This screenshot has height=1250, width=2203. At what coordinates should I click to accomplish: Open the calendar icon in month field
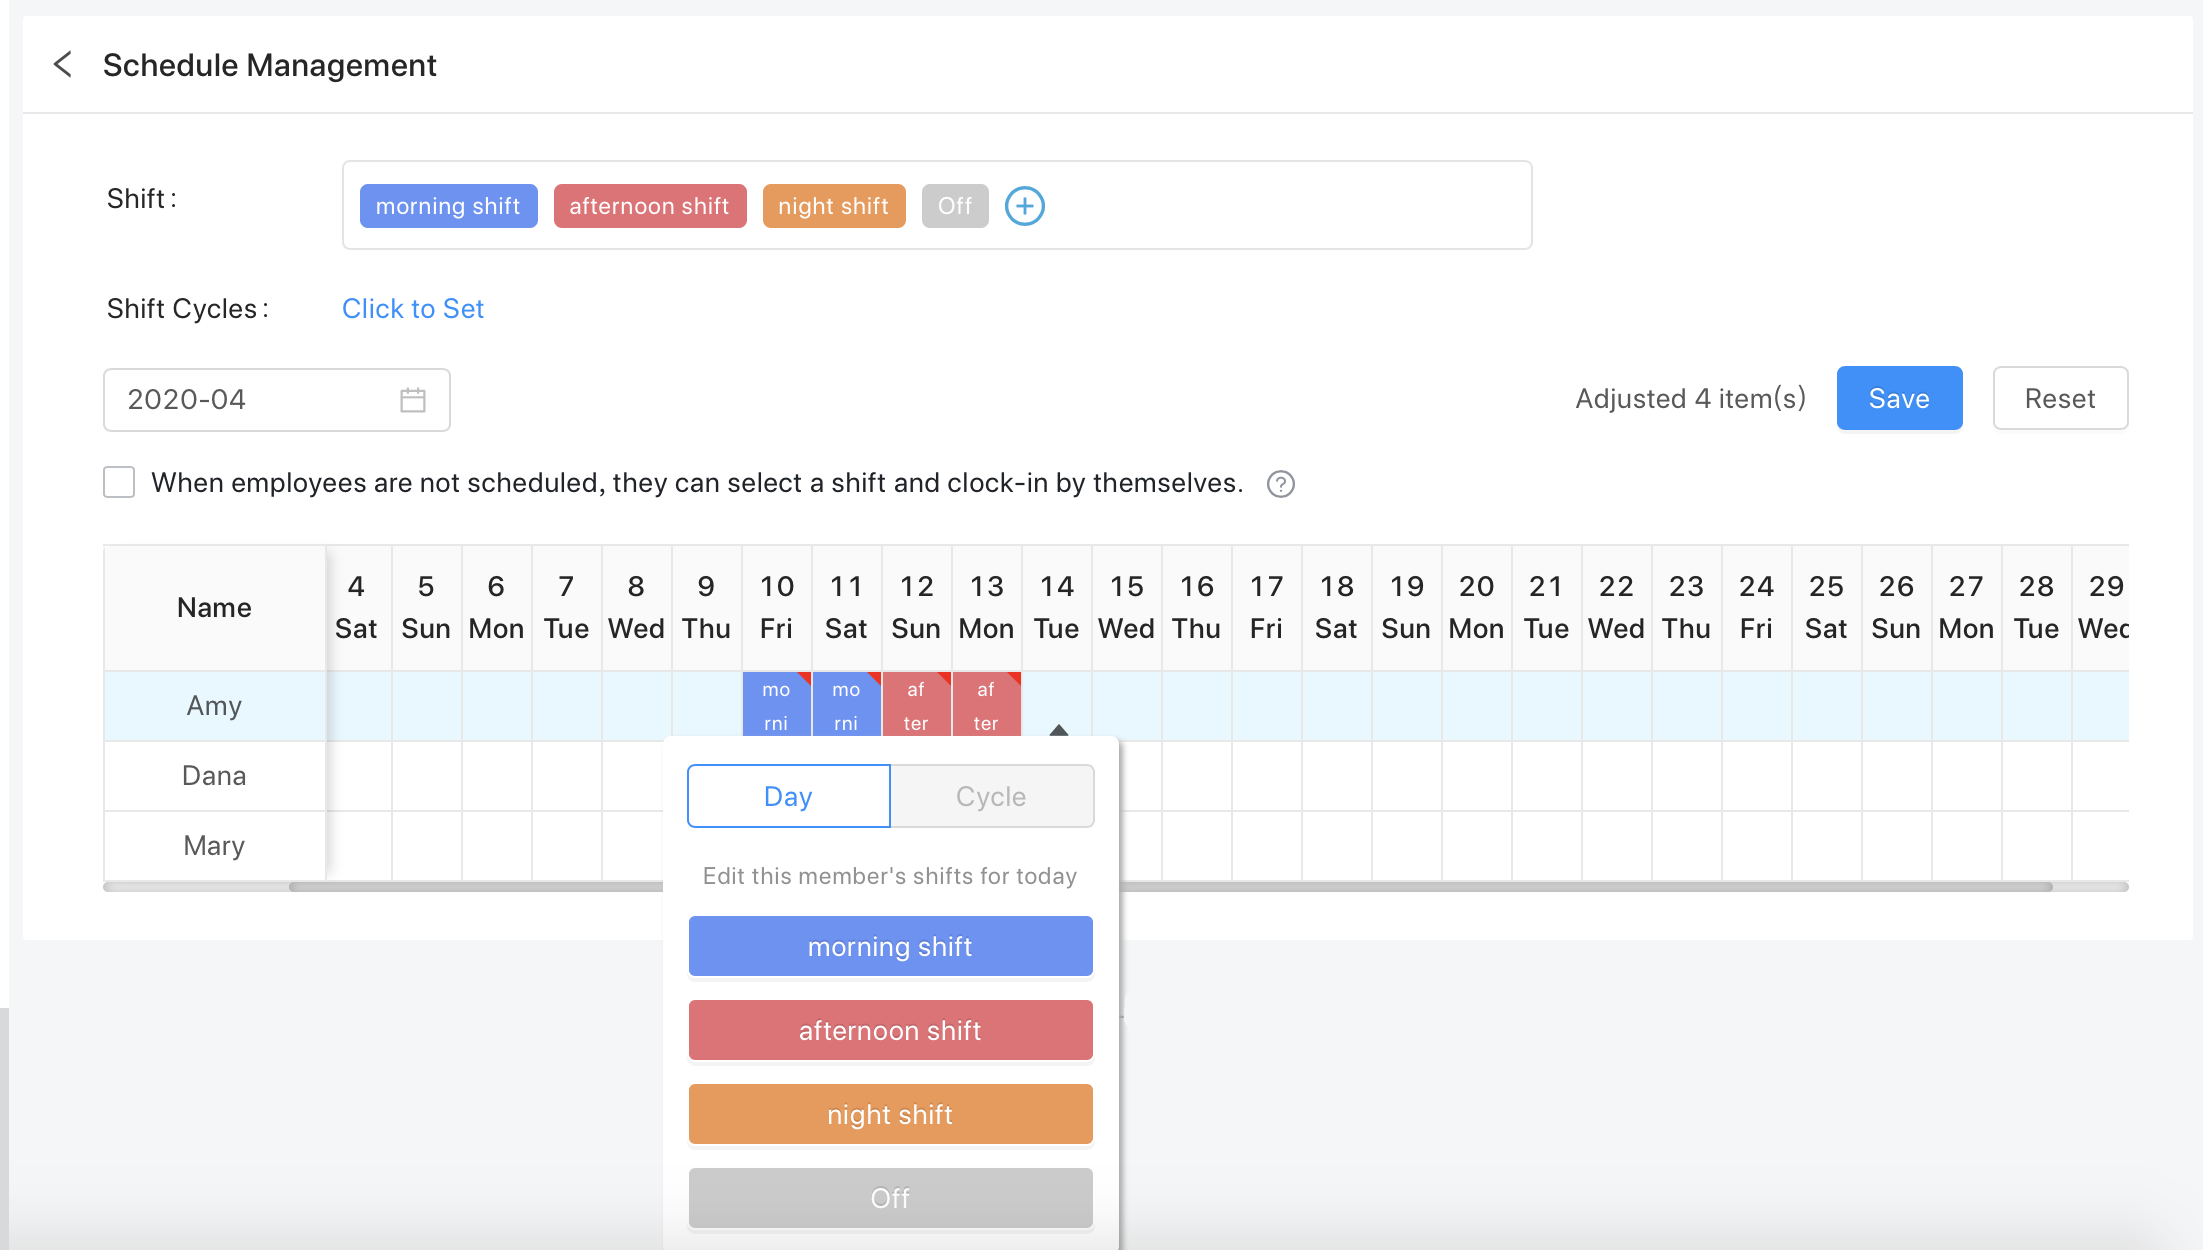coord(412,400)
